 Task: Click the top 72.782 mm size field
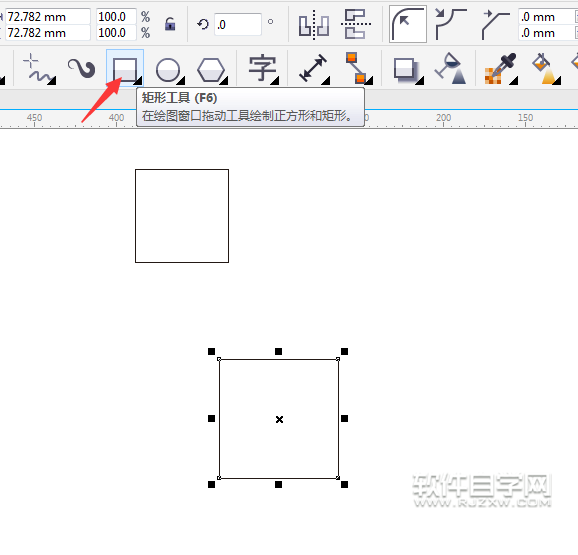pyautogui.click(x=48, y=17)
